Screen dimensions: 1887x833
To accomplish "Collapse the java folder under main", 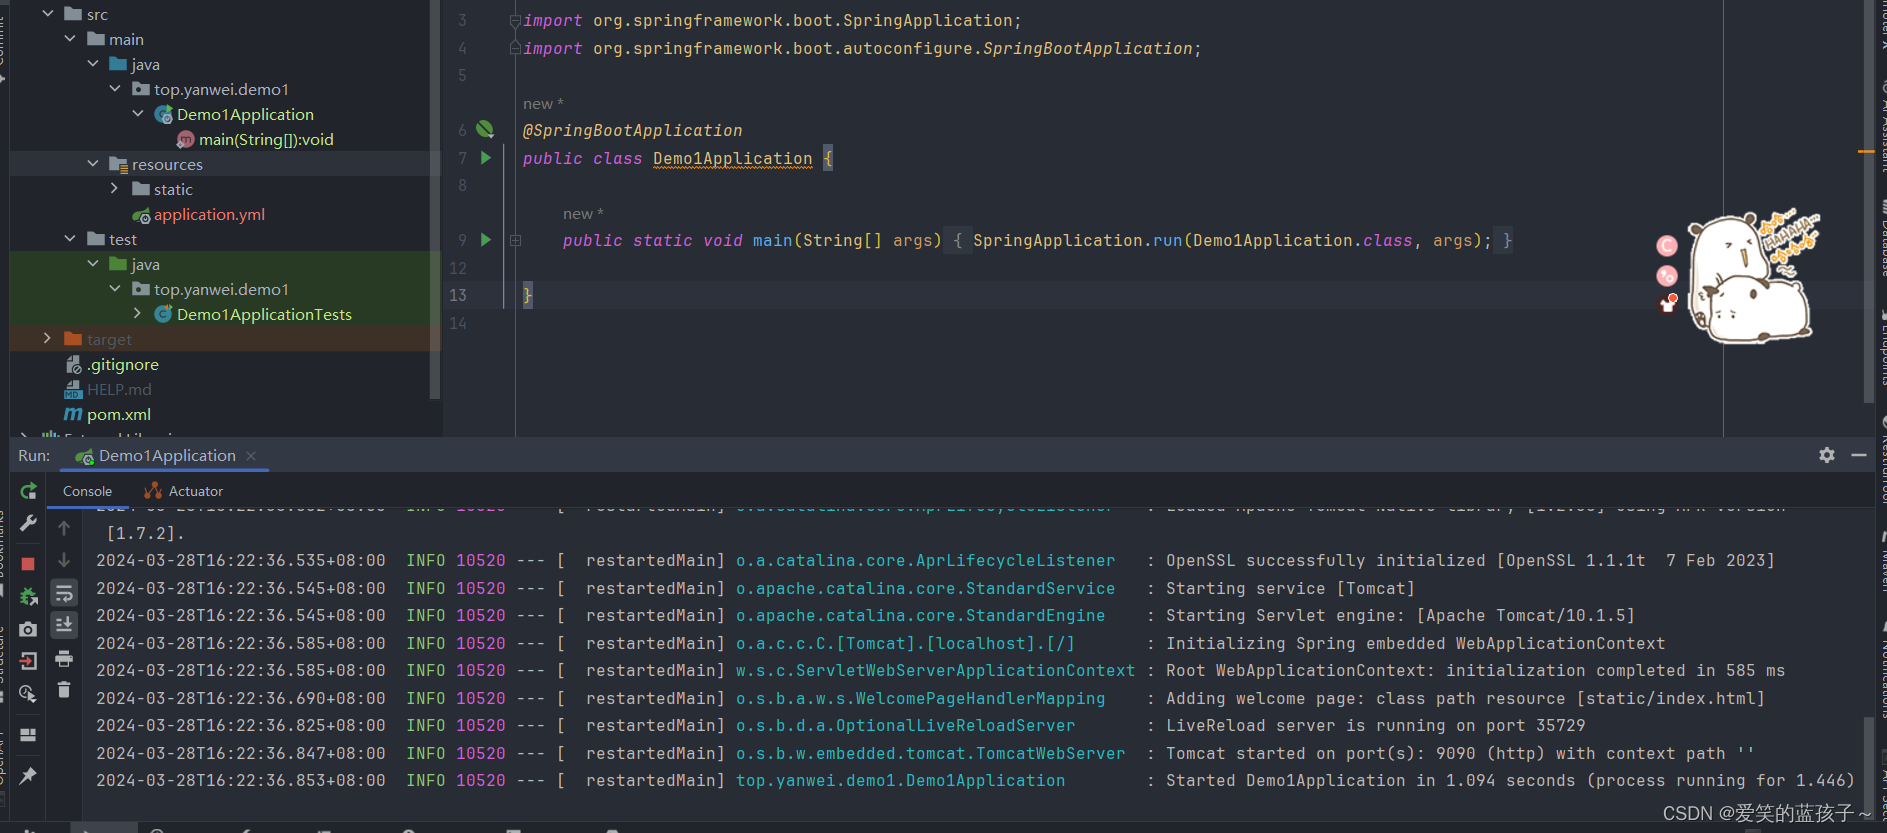I will 93,63.
